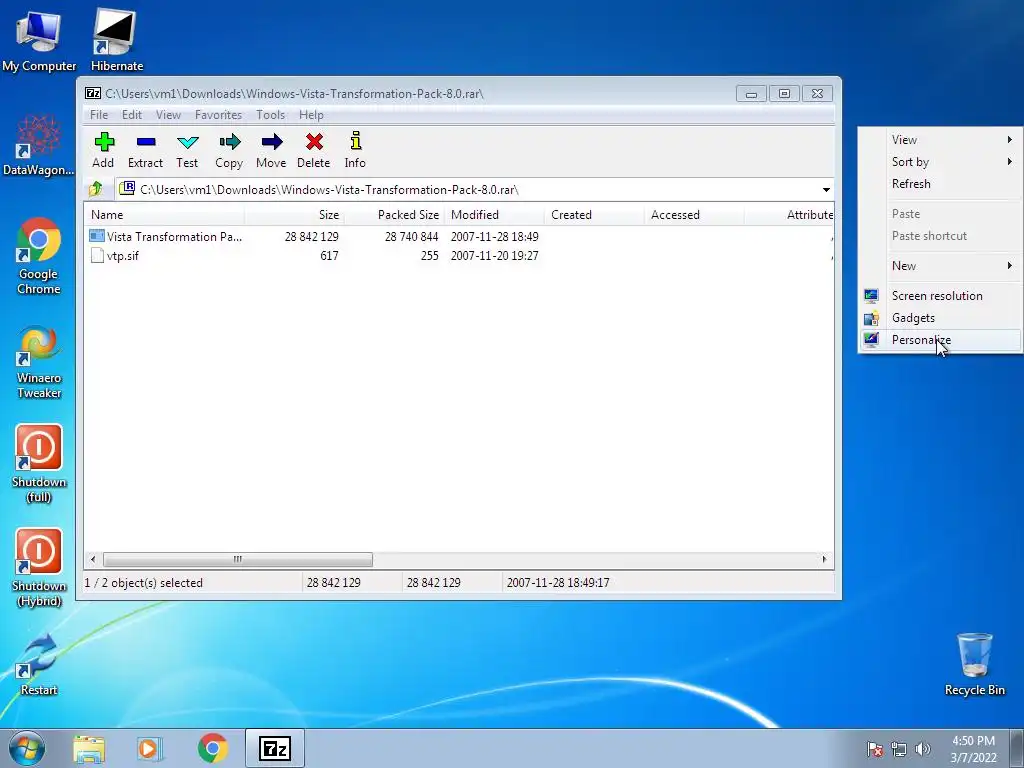Click the '1 / 2 object(s) selected' status text
Image resolution: width=1024 pixels, height=768 pixels.
pos(144,583)
